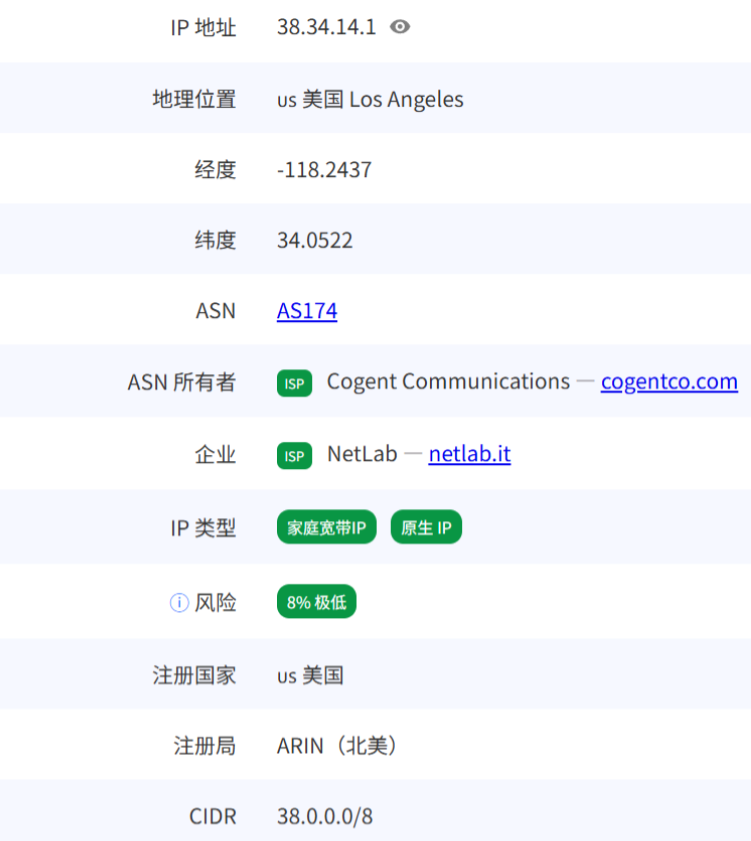Image resolution: width=751 pixels, height=841 pixels.
Task: Click the us flag code in 注册国家 row
Action: [286, 676]
